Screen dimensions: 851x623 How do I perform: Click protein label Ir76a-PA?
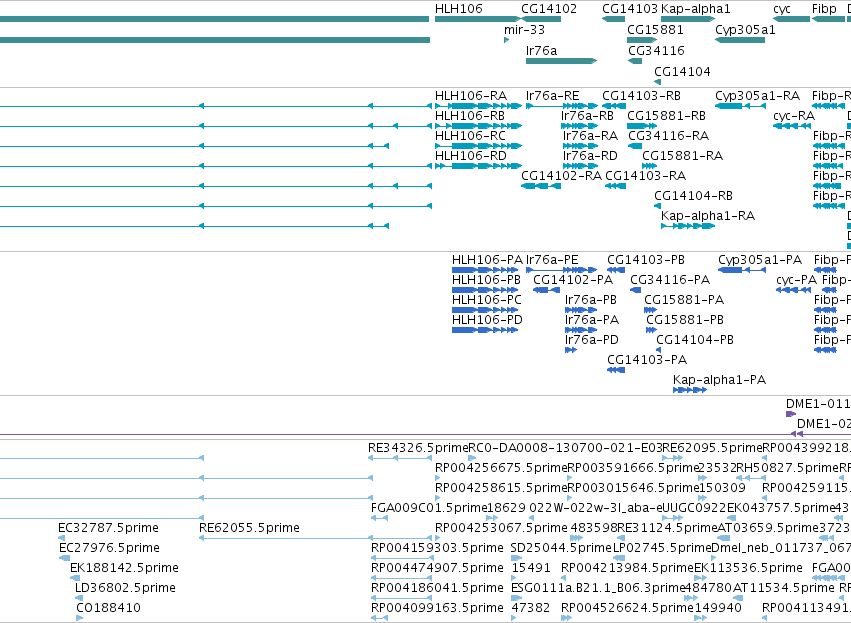pyautogui.click(x=592, y=320)
